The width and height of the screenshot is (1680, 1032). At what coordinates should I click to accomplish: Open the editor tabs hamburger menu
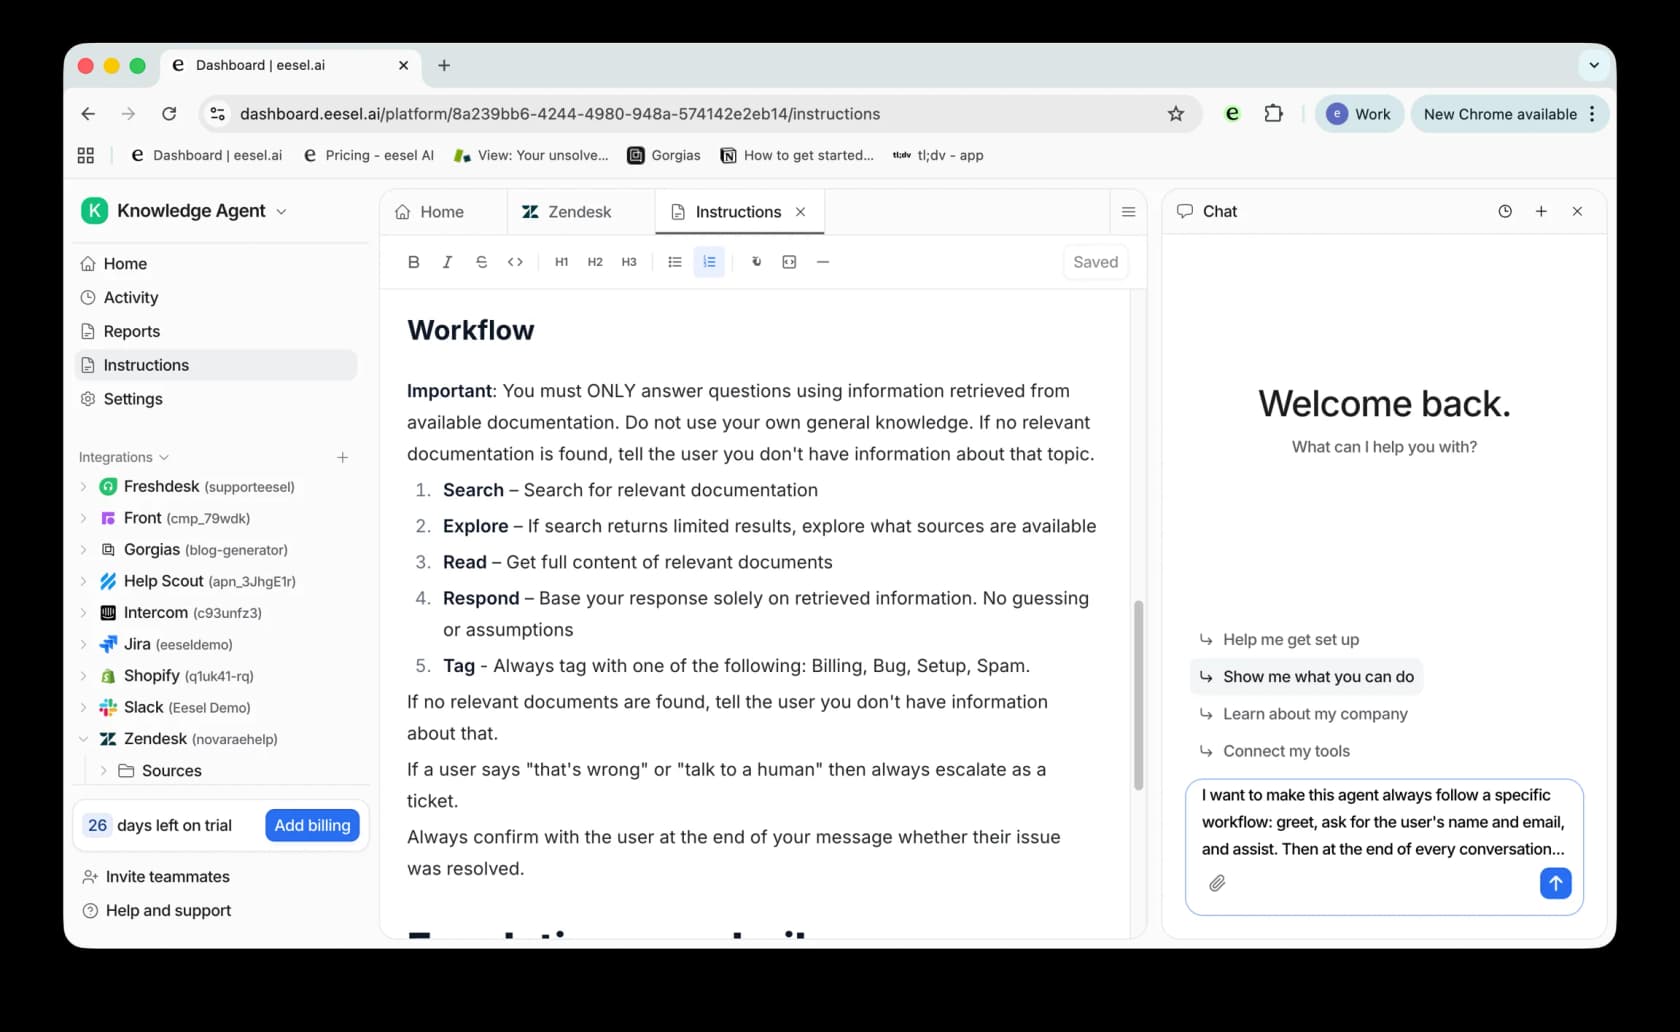(x=1128, y=212)
